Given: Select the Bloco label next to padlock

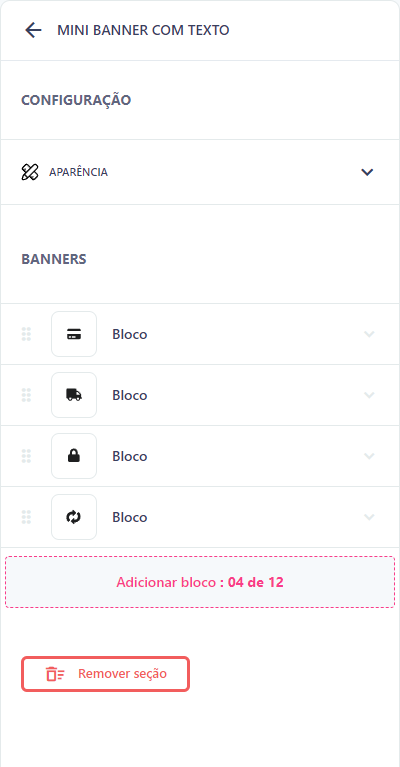Looking at the screenshot, I should (x=130, y=456).
